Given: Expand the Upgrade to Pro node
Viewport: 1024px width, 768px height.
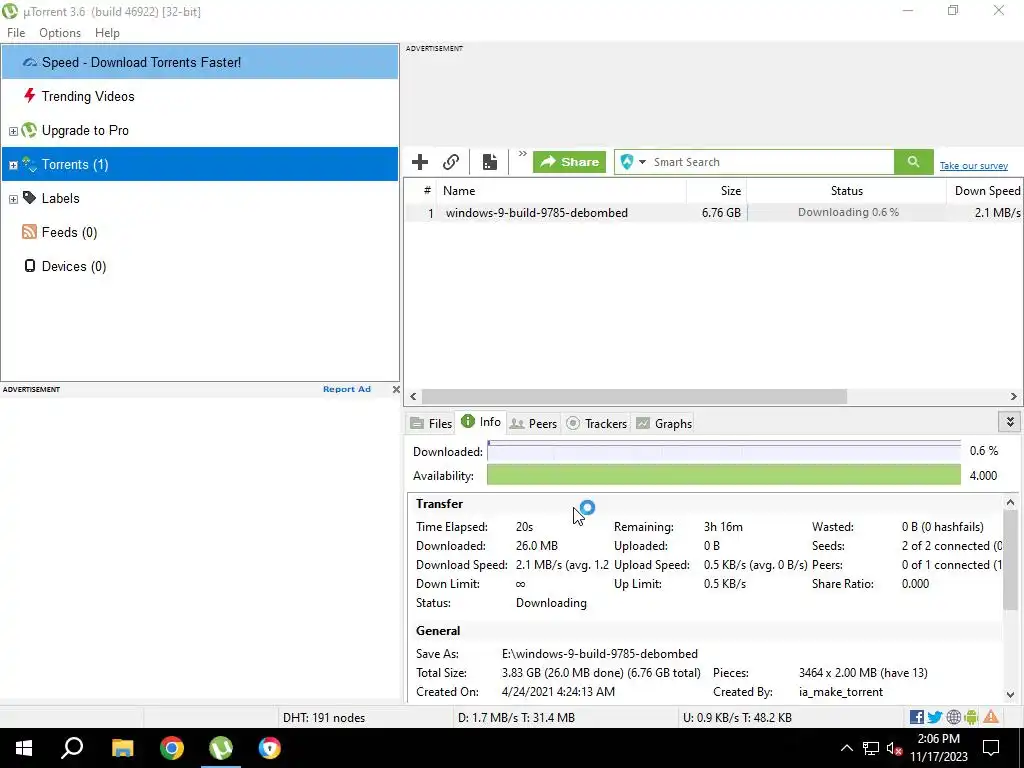Looking at the screenshot, I should [13, 131].
